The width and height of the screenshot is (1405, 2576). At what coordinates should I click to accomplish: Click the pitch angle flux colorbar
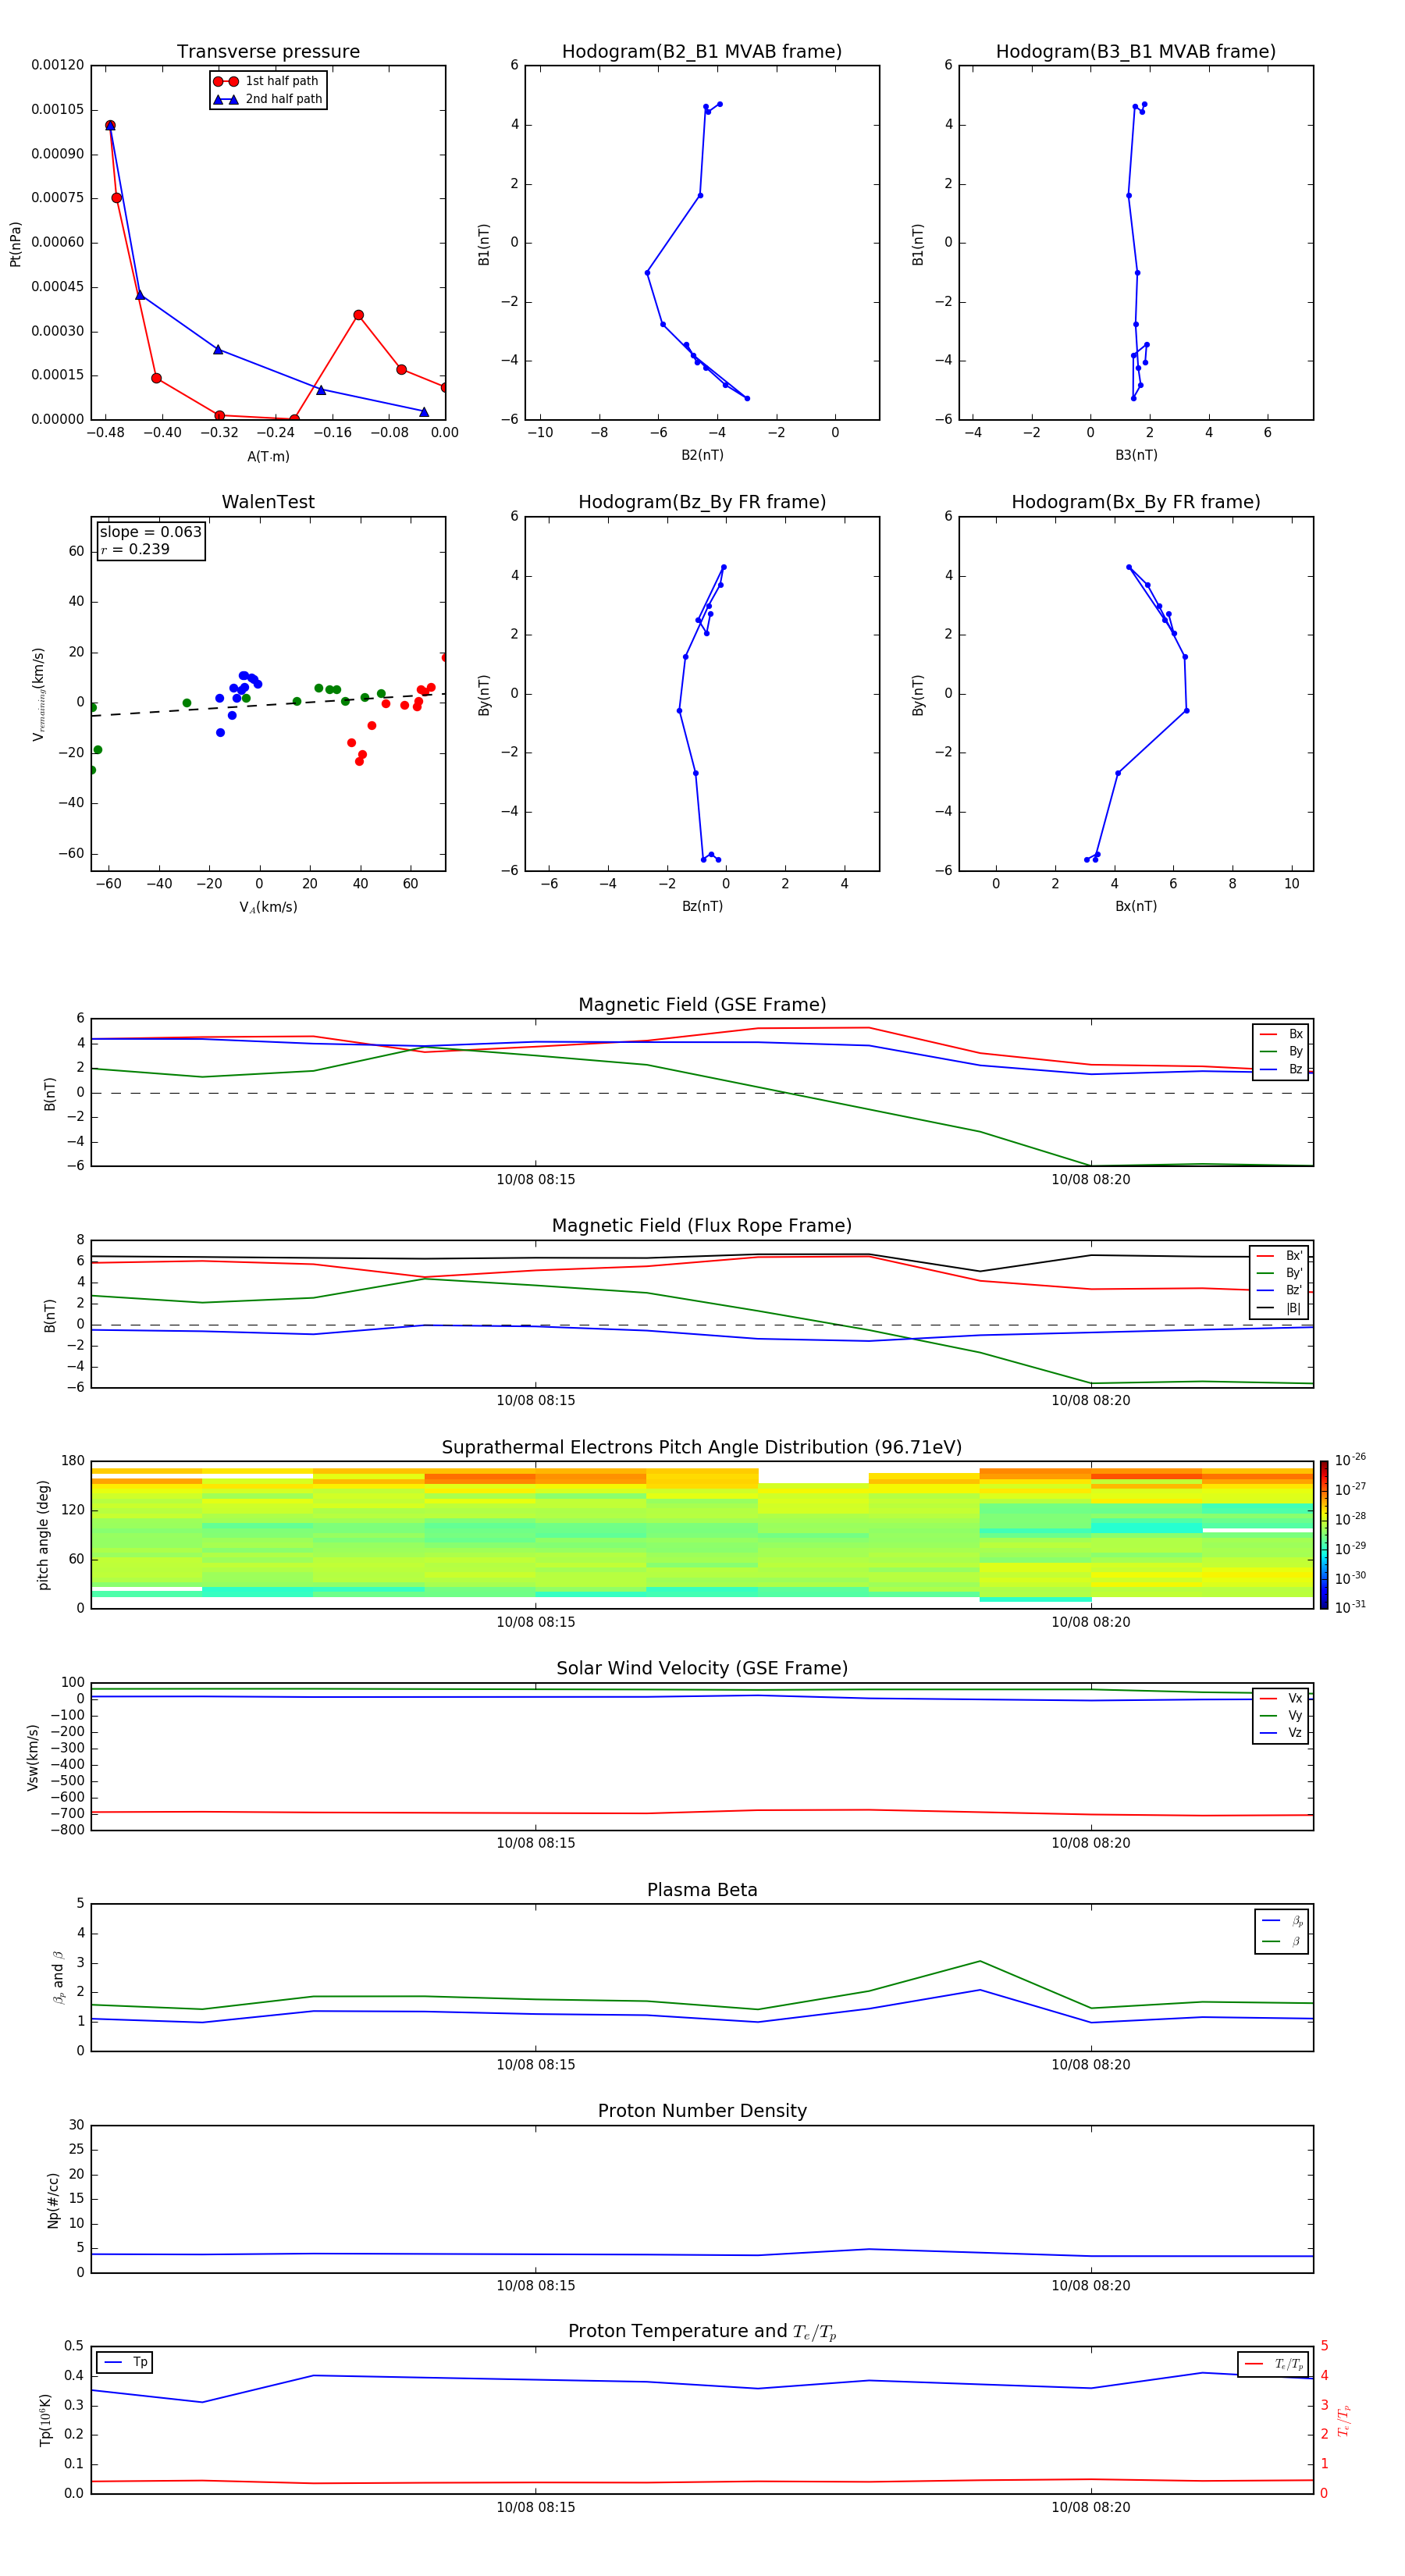(x=1324, y=1534)
